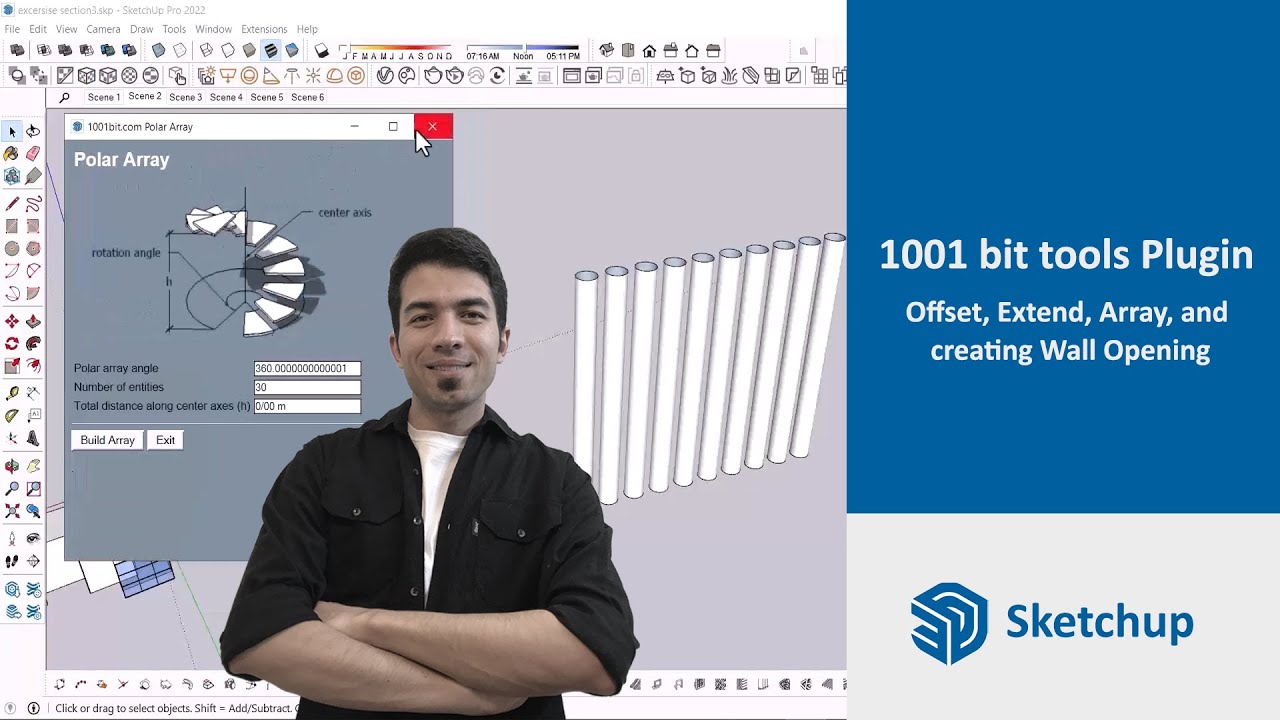
Task: Click the search magnifier beside scene tabs
Action: point(65,97)
